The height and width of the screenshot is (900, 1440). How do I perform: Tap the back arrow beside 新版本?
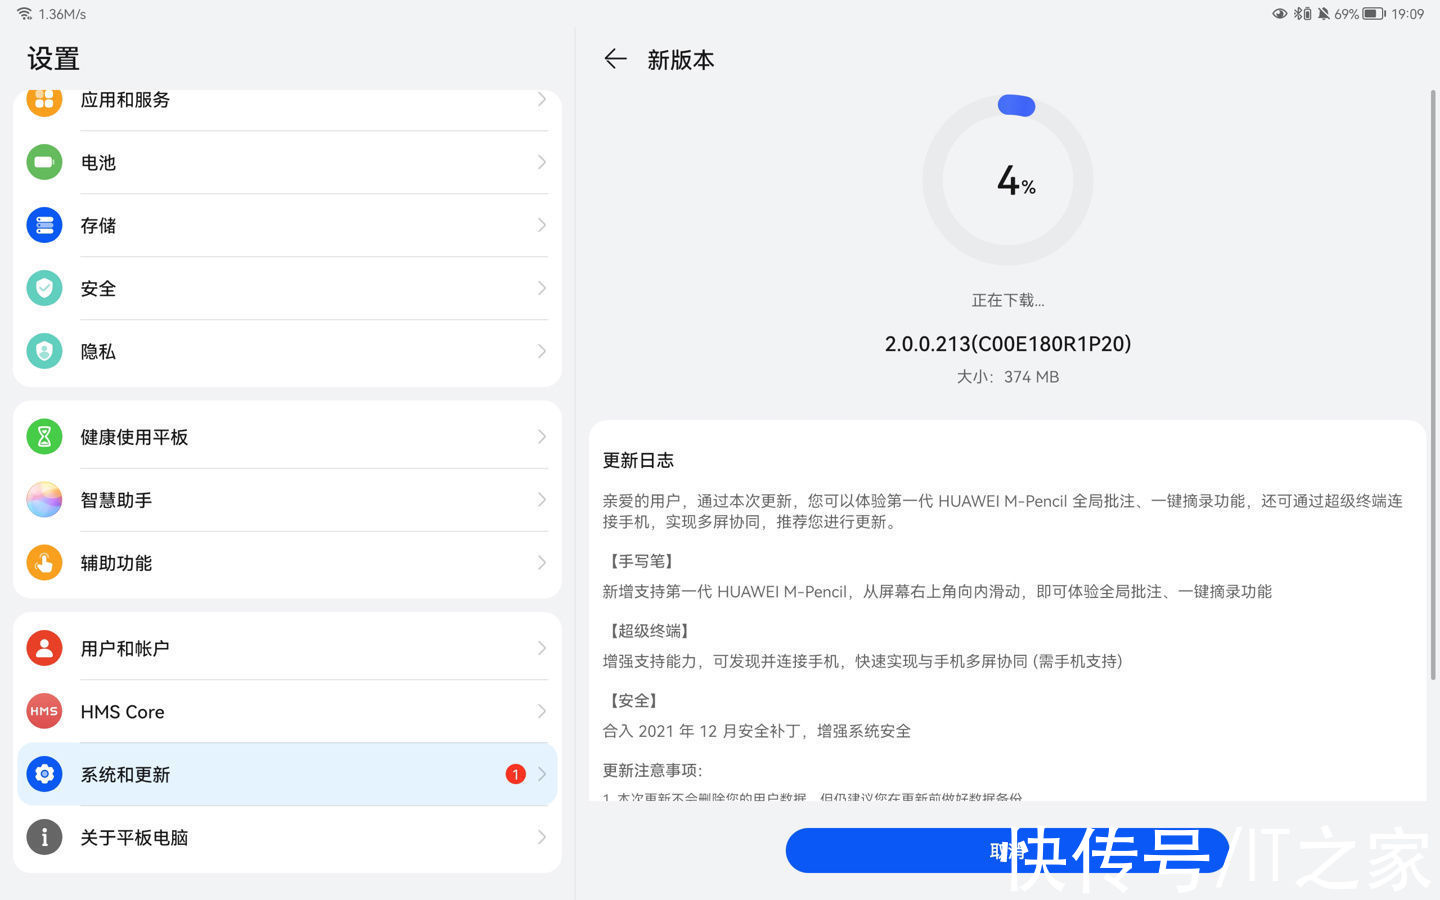615,60
